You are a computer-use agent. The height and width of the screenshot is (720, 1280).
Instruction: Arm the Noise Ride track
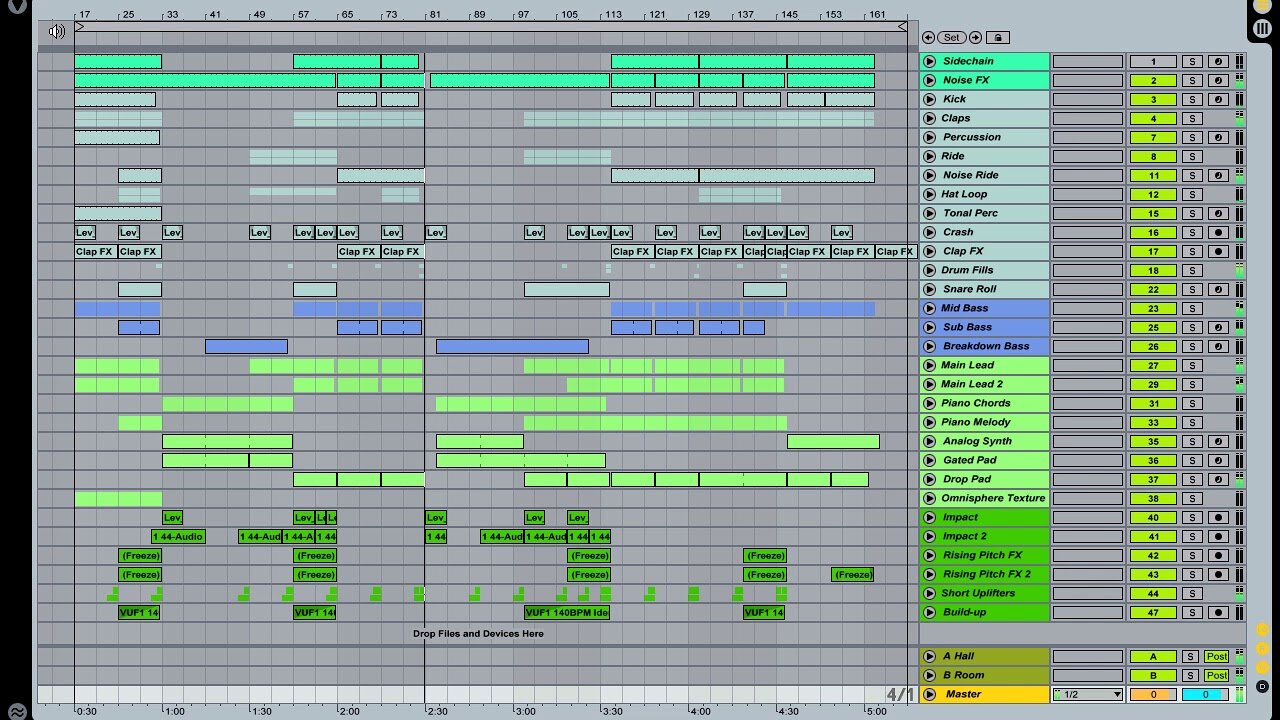[x=1217, y=175]
